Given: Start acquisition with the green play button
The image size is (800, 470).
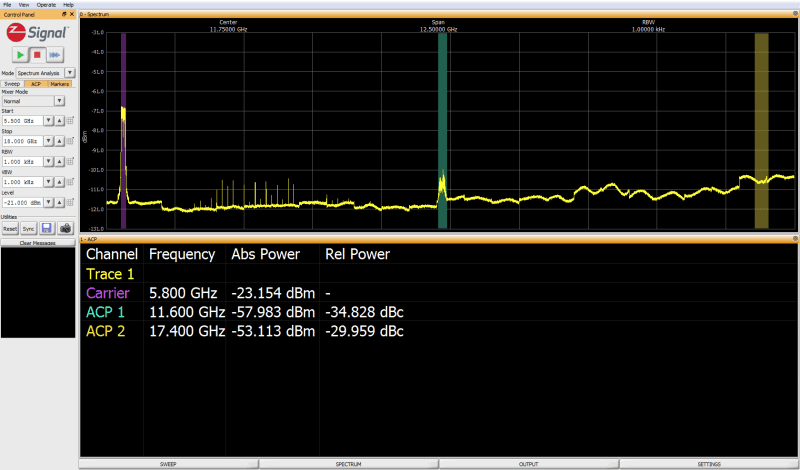Looking at the screenshot, I should pyautogui.click(x=20, y=55).
